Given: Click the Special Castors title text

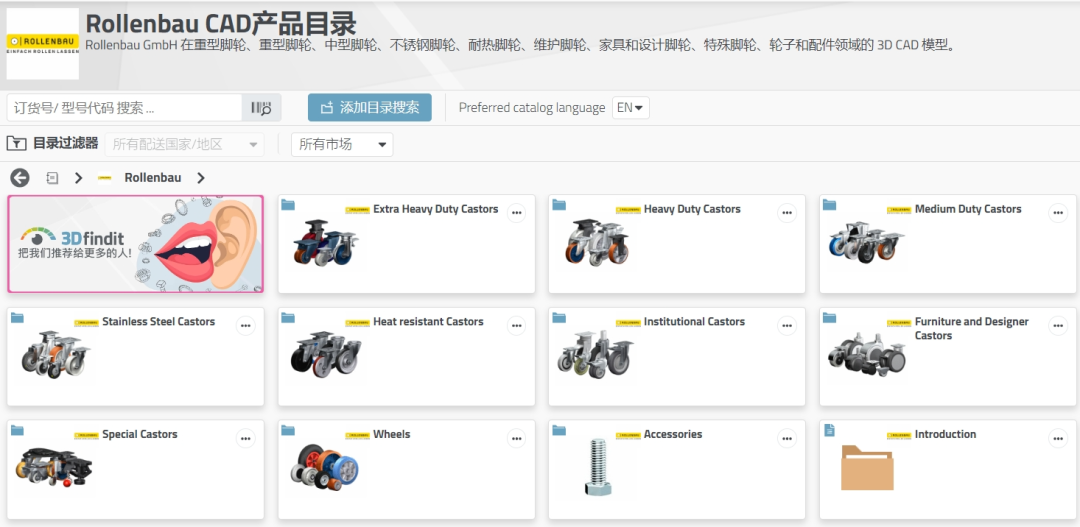Looking at the screenshot, I should [x=140, y=434].
